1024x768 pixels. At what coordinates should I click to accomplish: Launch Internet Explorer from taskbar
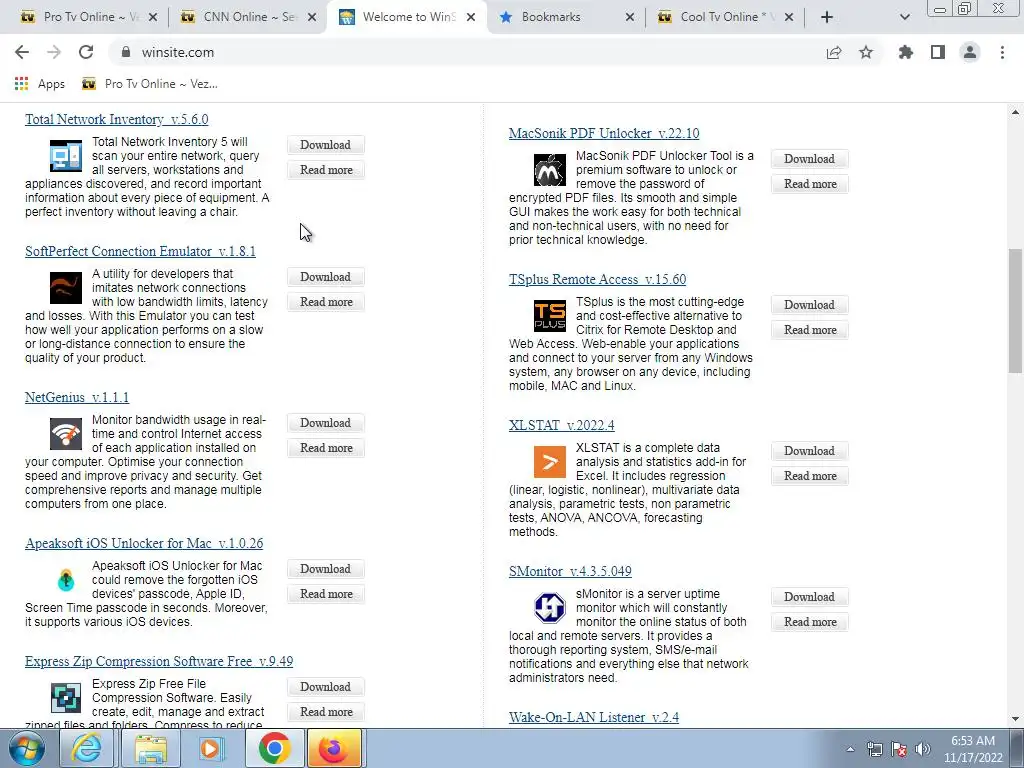click(87, 748)
